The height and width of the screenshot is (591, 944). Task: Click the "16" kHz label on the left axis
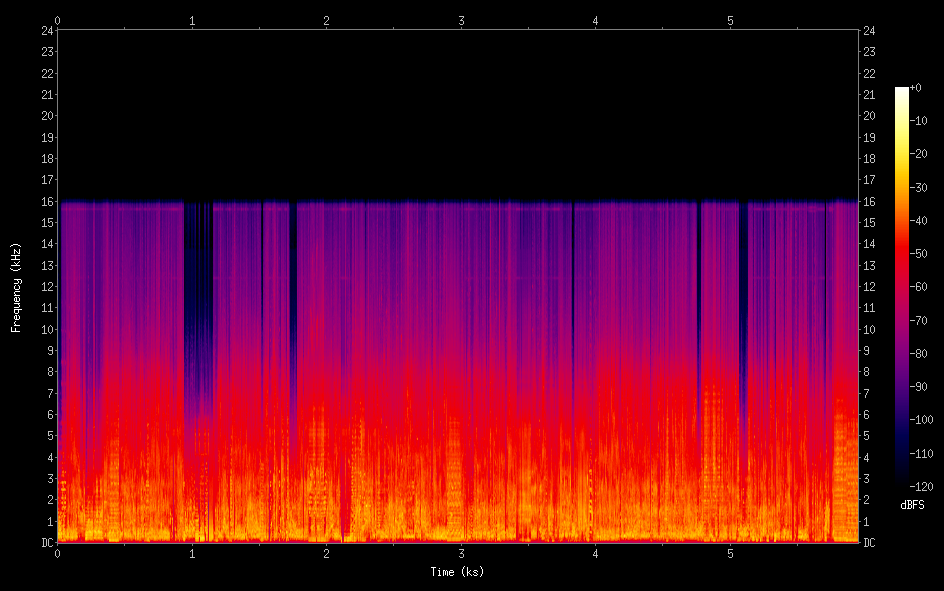click(x=46, y=201)
